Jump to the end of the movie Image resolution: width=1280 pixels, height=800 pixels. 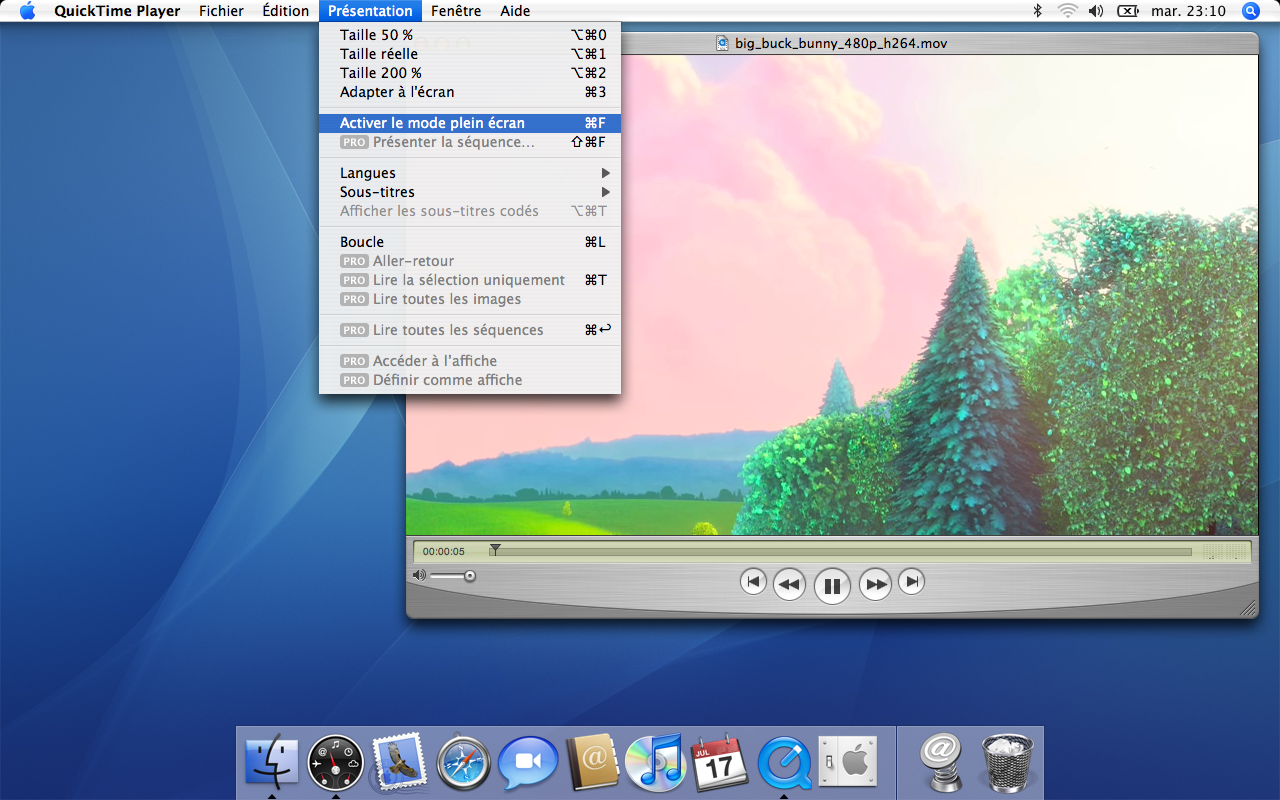pyautogui.click(x=911, y=581)
